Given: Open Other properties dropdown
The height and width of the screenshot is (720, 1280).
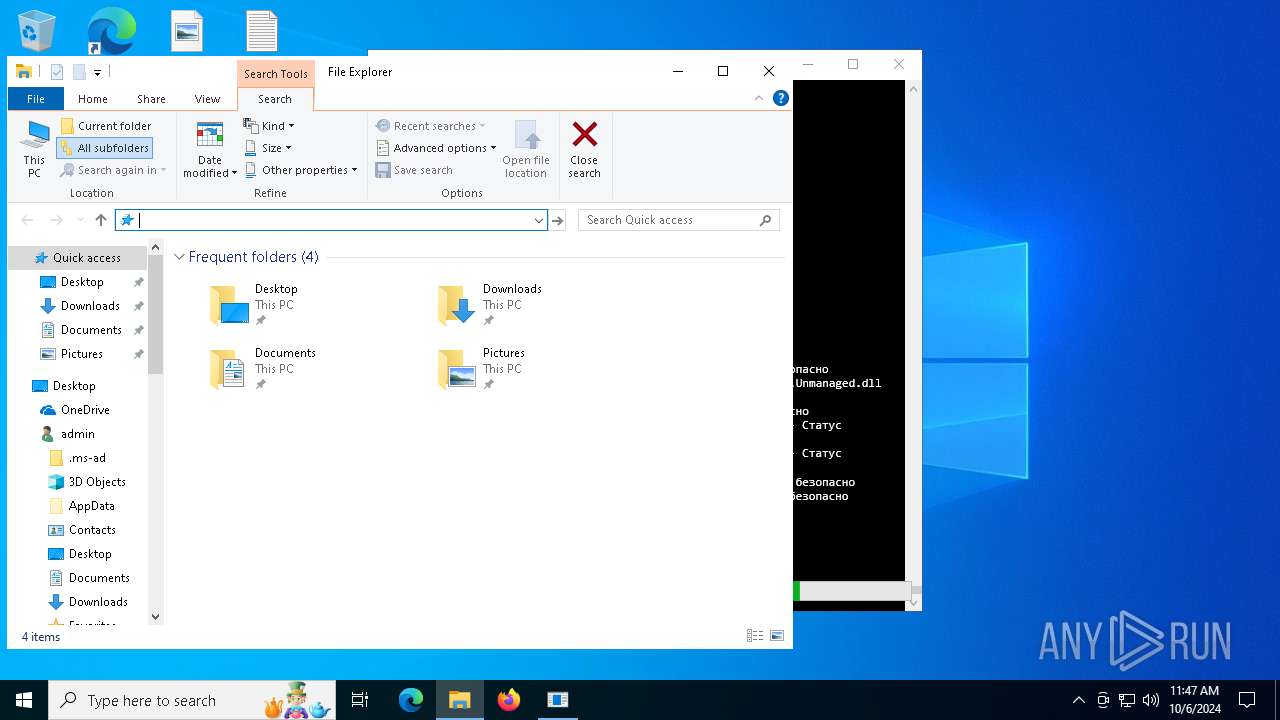Looking at the screenshot, I should click(x=301, y=170).
